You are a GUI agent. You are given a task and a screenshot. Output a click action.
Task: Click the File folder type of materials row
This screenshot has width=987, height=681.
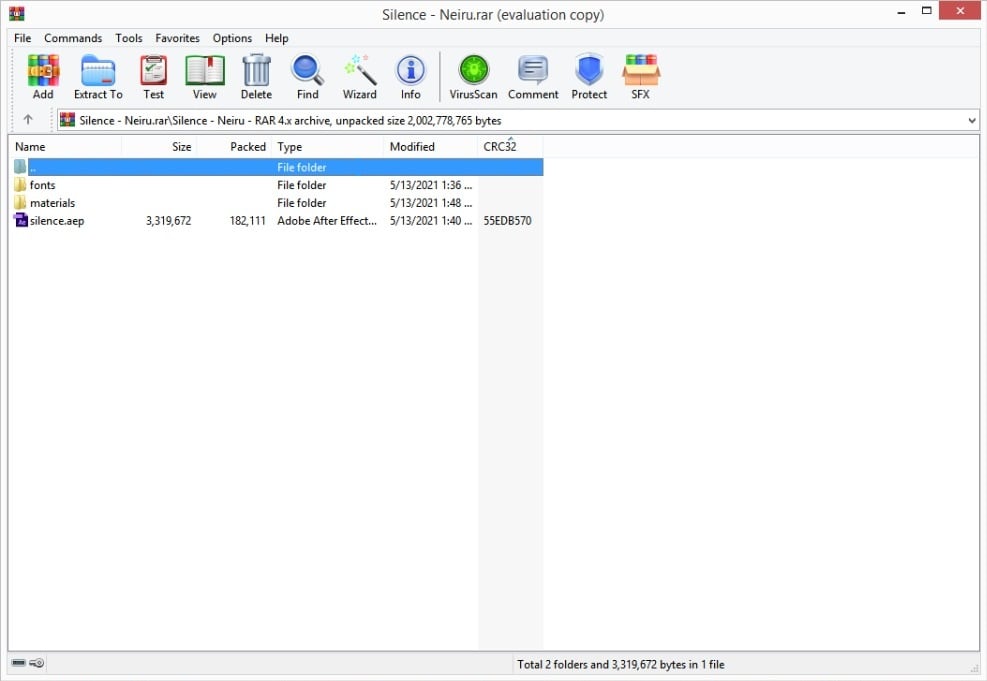click(x=302, y=203)
